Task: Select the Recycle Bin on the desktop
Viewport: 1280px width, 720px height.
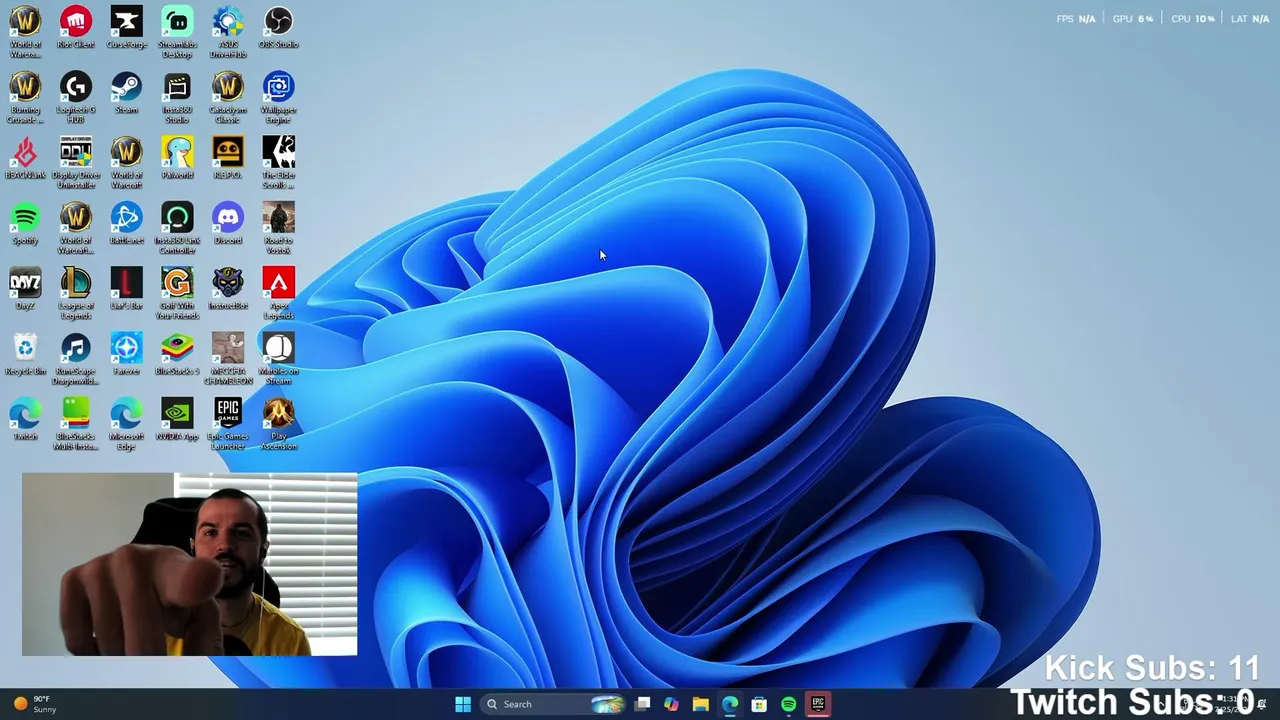Action: click(25, 354)
